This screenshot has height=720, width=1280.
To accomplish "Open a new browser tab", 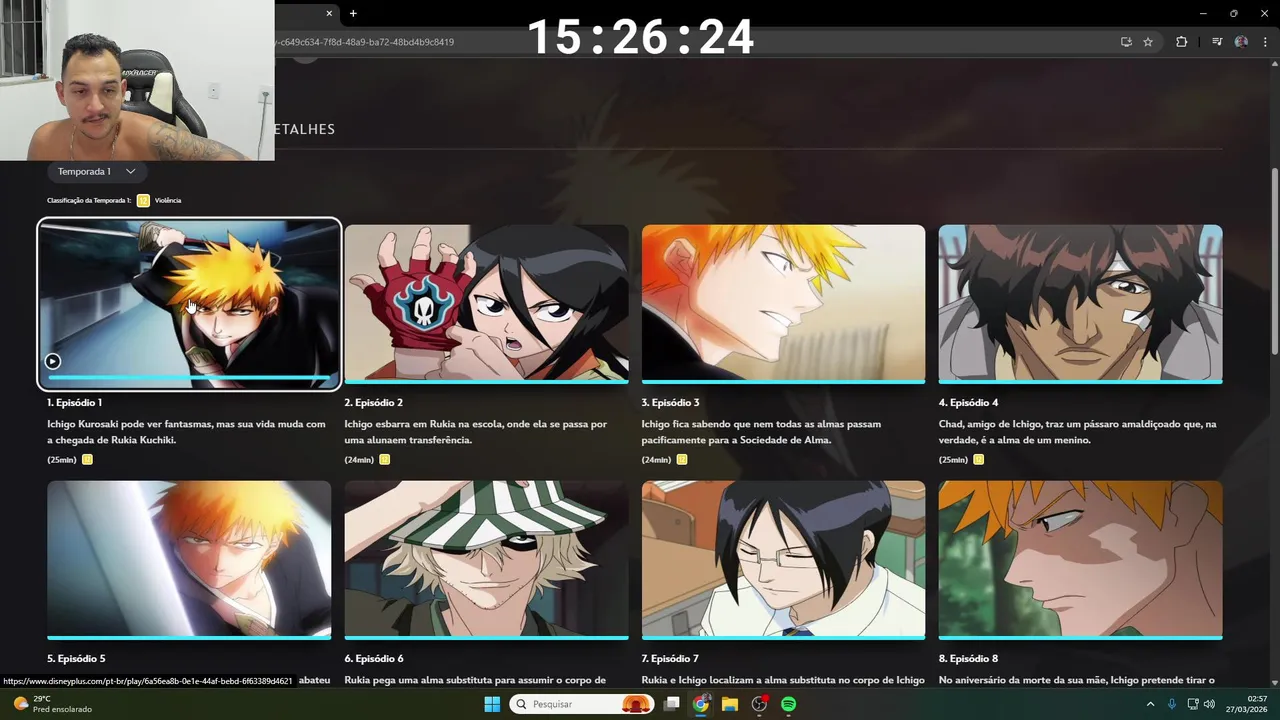I will pos(353,13).
